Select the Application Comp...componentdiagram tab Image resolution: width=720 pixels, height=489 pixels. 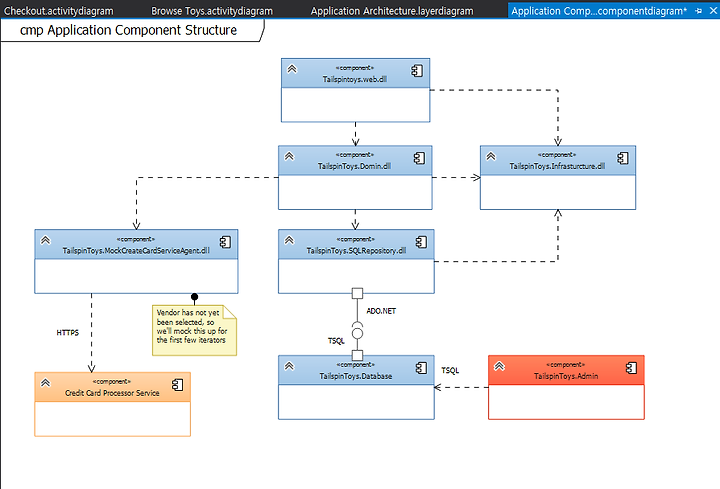coord(599,11)
